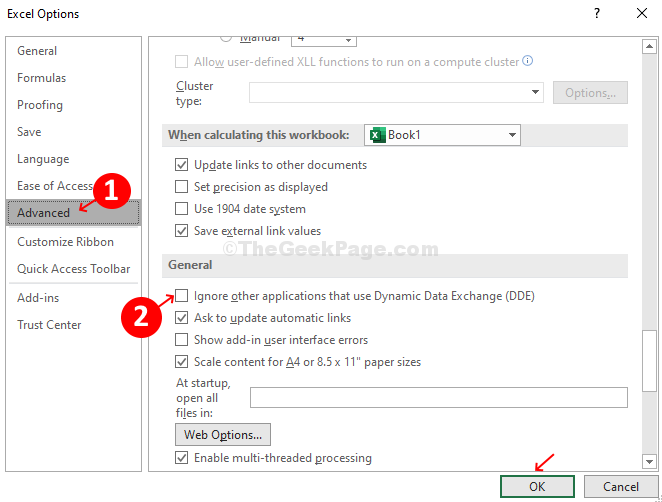Viewport: 662px width, 502px height.
Task: Select Language in the sidebar
Action: pyautogui.click(x=43, y=159)
